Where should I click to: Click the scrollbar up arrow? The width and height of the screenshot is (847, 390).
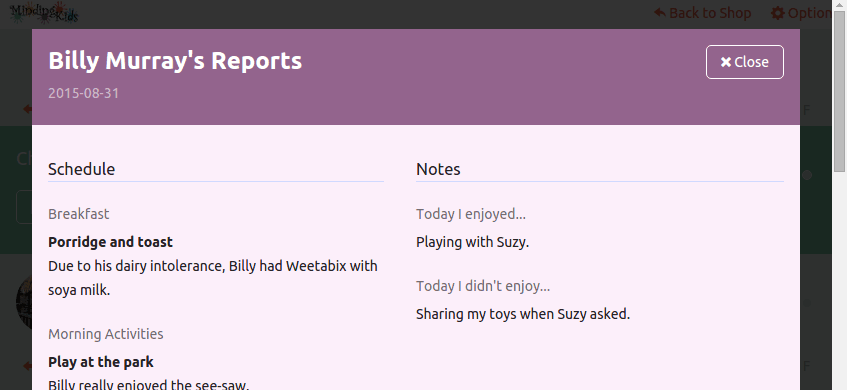[839, 5]
